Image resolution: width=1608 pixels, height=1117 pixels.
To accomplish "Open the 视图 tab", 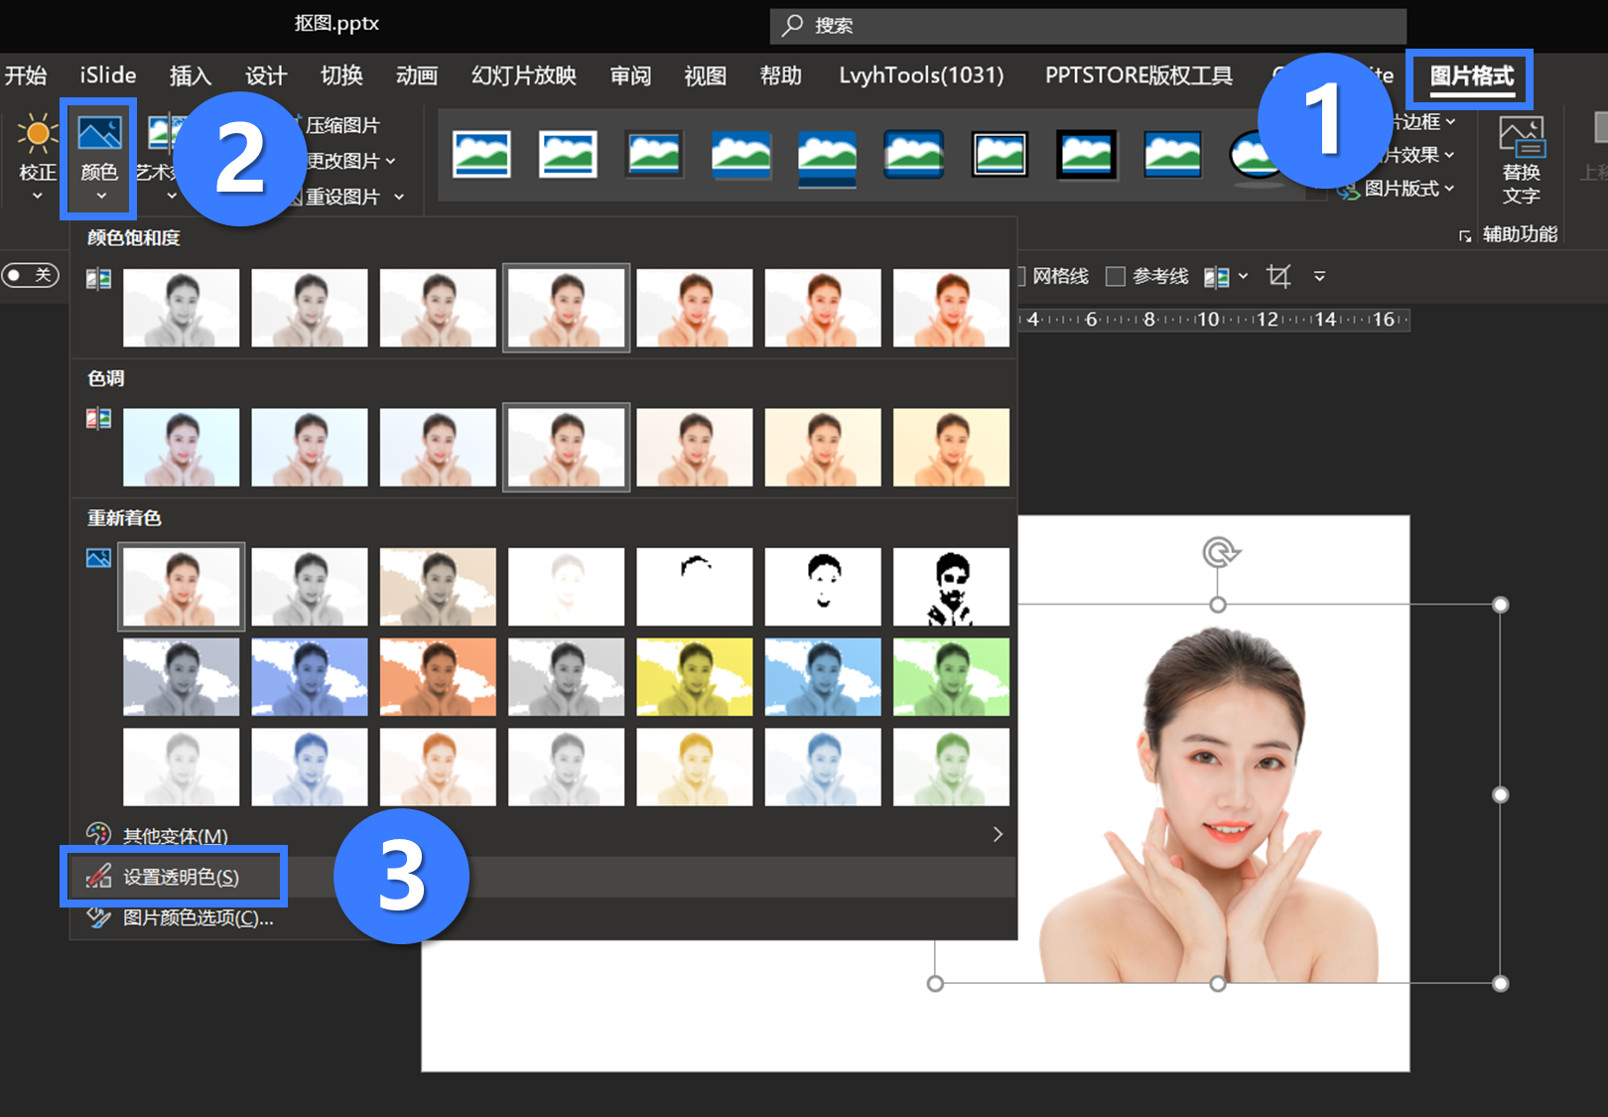I will point(705,76).
